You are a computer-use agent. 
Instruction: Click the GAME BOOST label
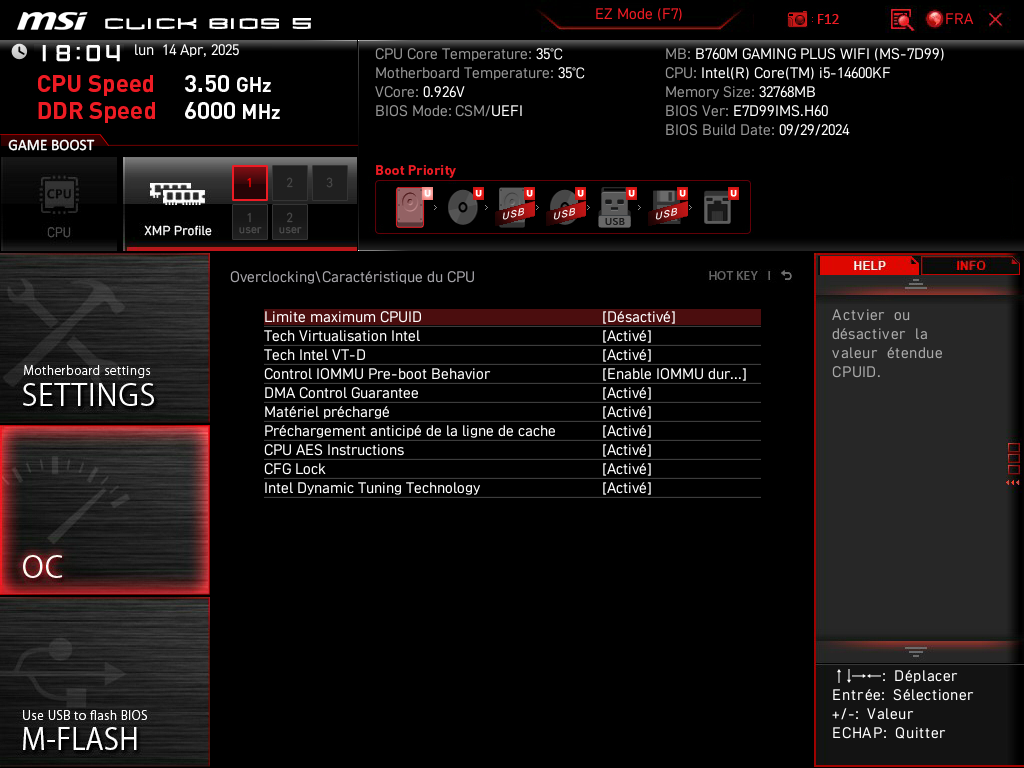pyautogui.click(x=51, y=145)
